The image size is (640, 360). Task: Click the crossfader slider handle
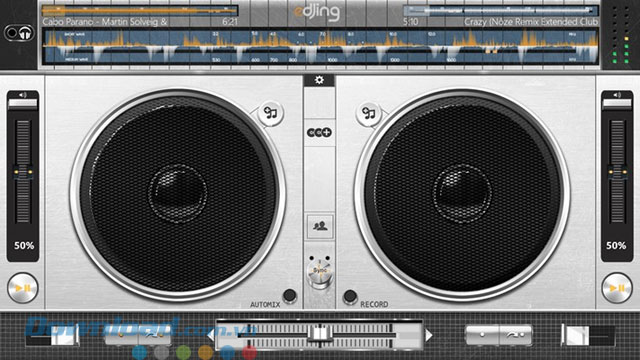(x=320, y=334)
